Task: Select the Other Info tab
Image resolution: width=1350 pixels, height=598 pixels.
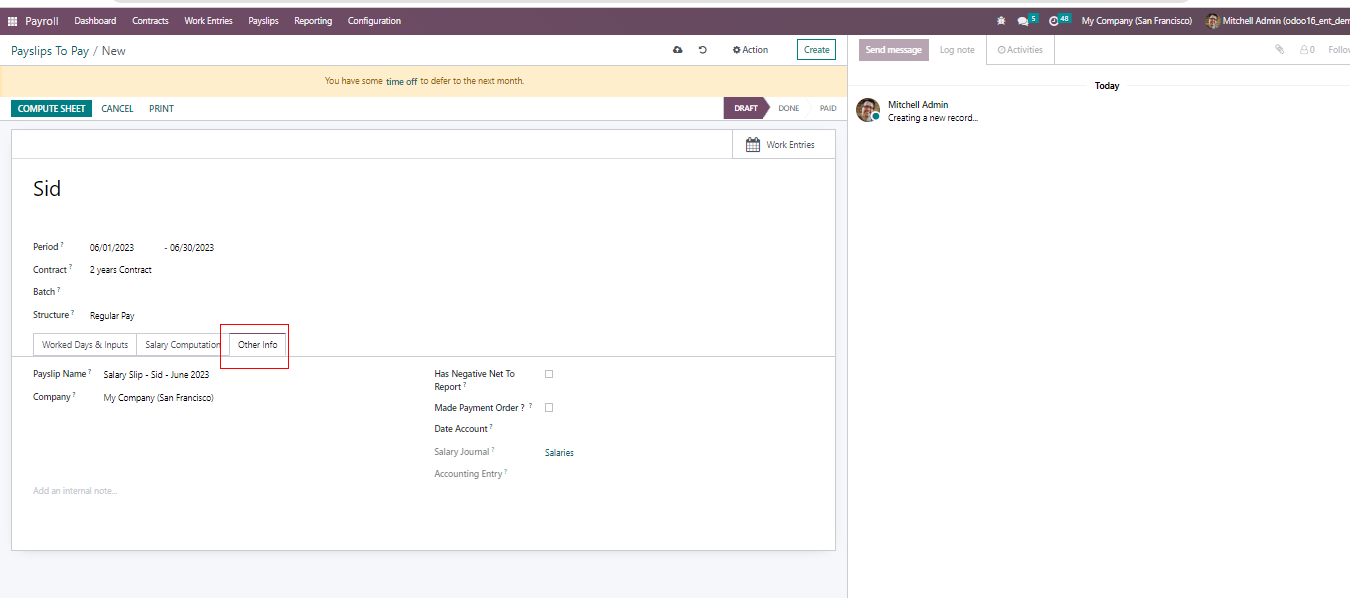Action: click(x=258, y=345)
